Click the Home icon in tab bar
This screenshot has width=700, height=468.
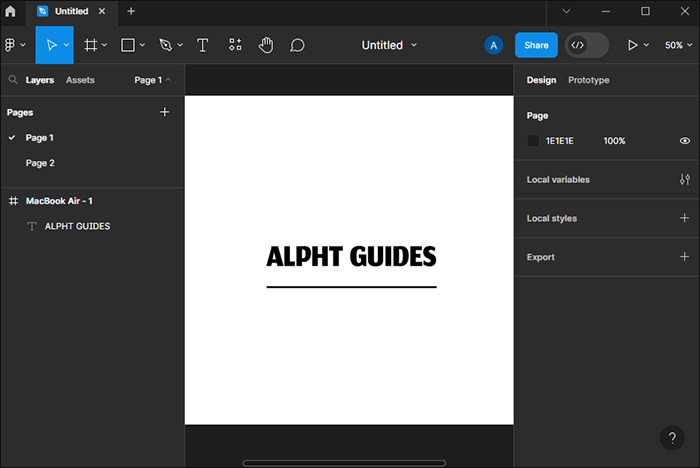[x=11, y=11]
